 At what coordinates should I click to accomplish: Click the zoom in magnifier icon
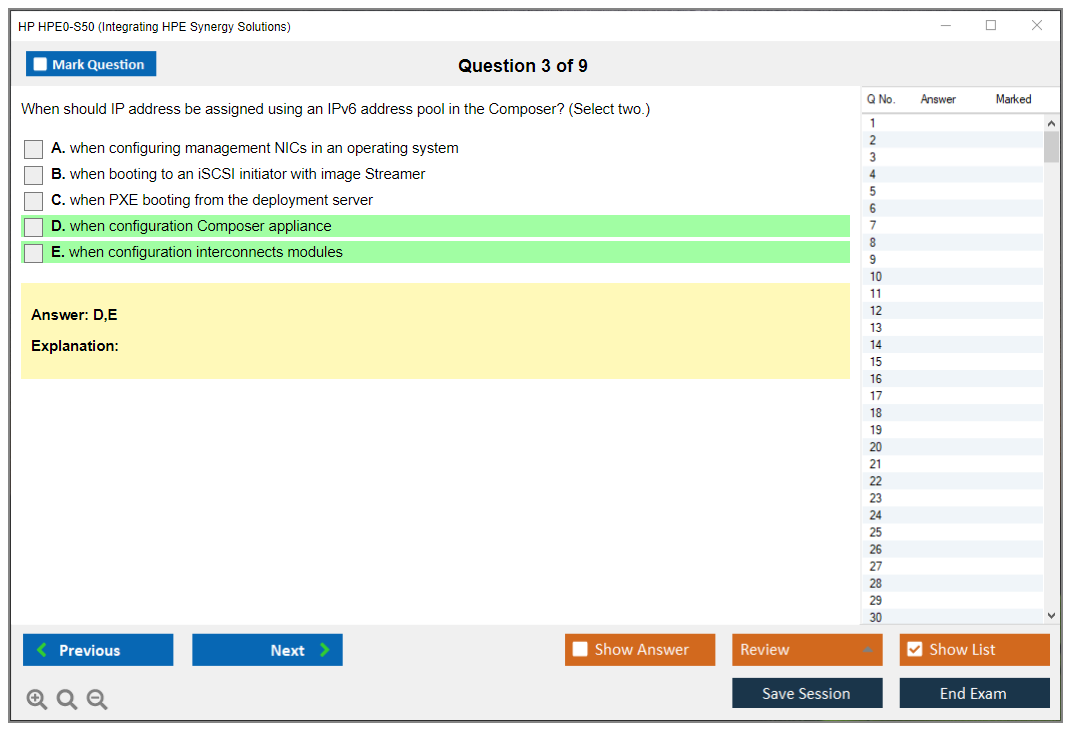(x=37, y=700)
